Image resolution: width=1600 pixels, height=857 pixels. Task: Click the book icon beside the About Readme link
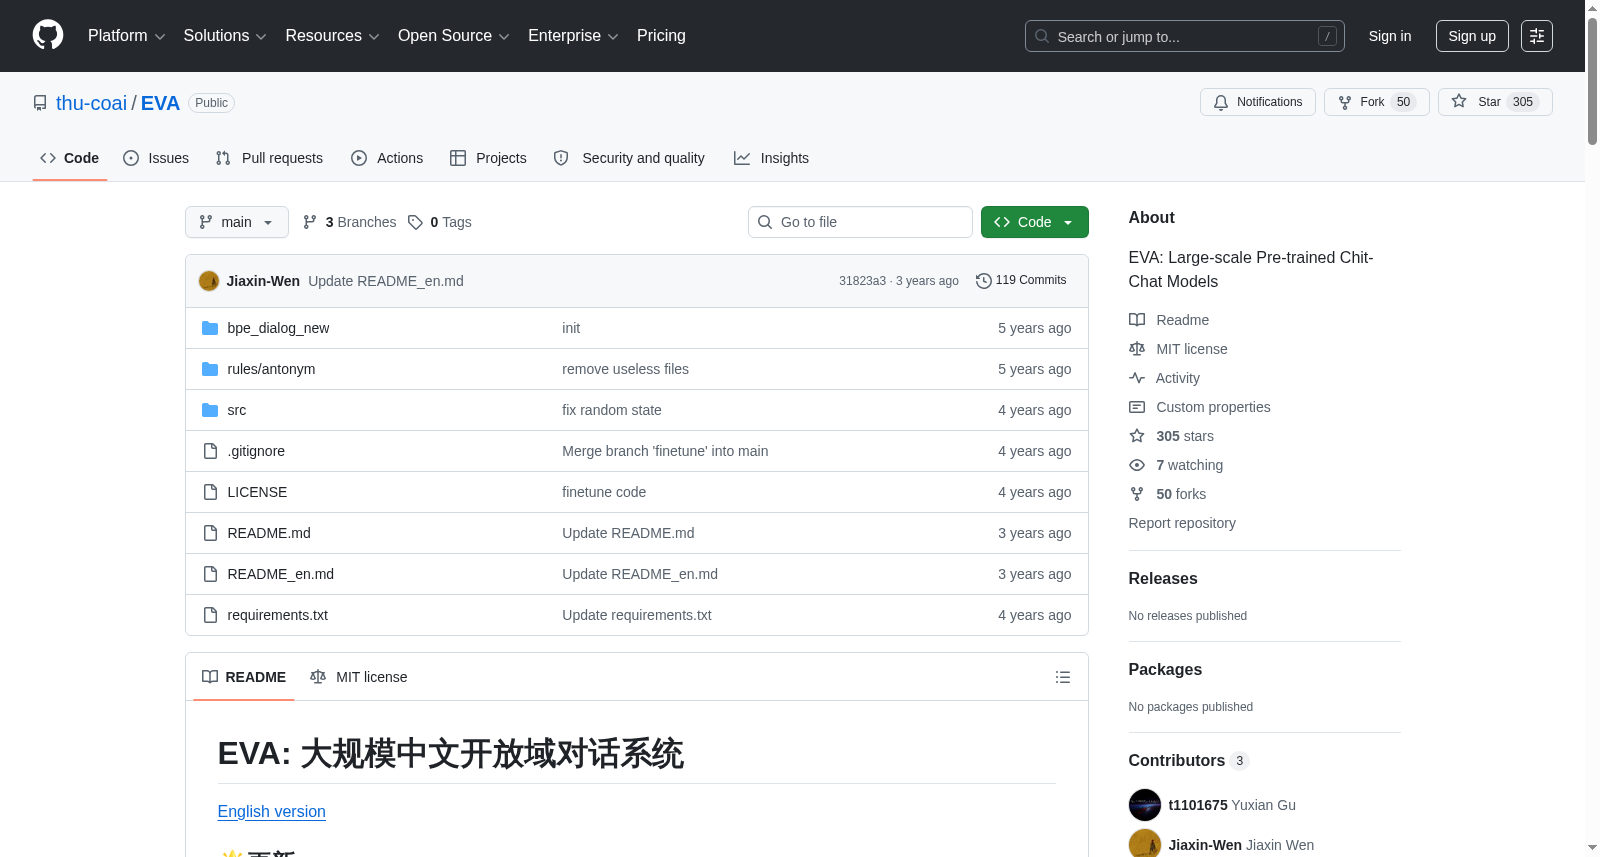coord(1137,320)
